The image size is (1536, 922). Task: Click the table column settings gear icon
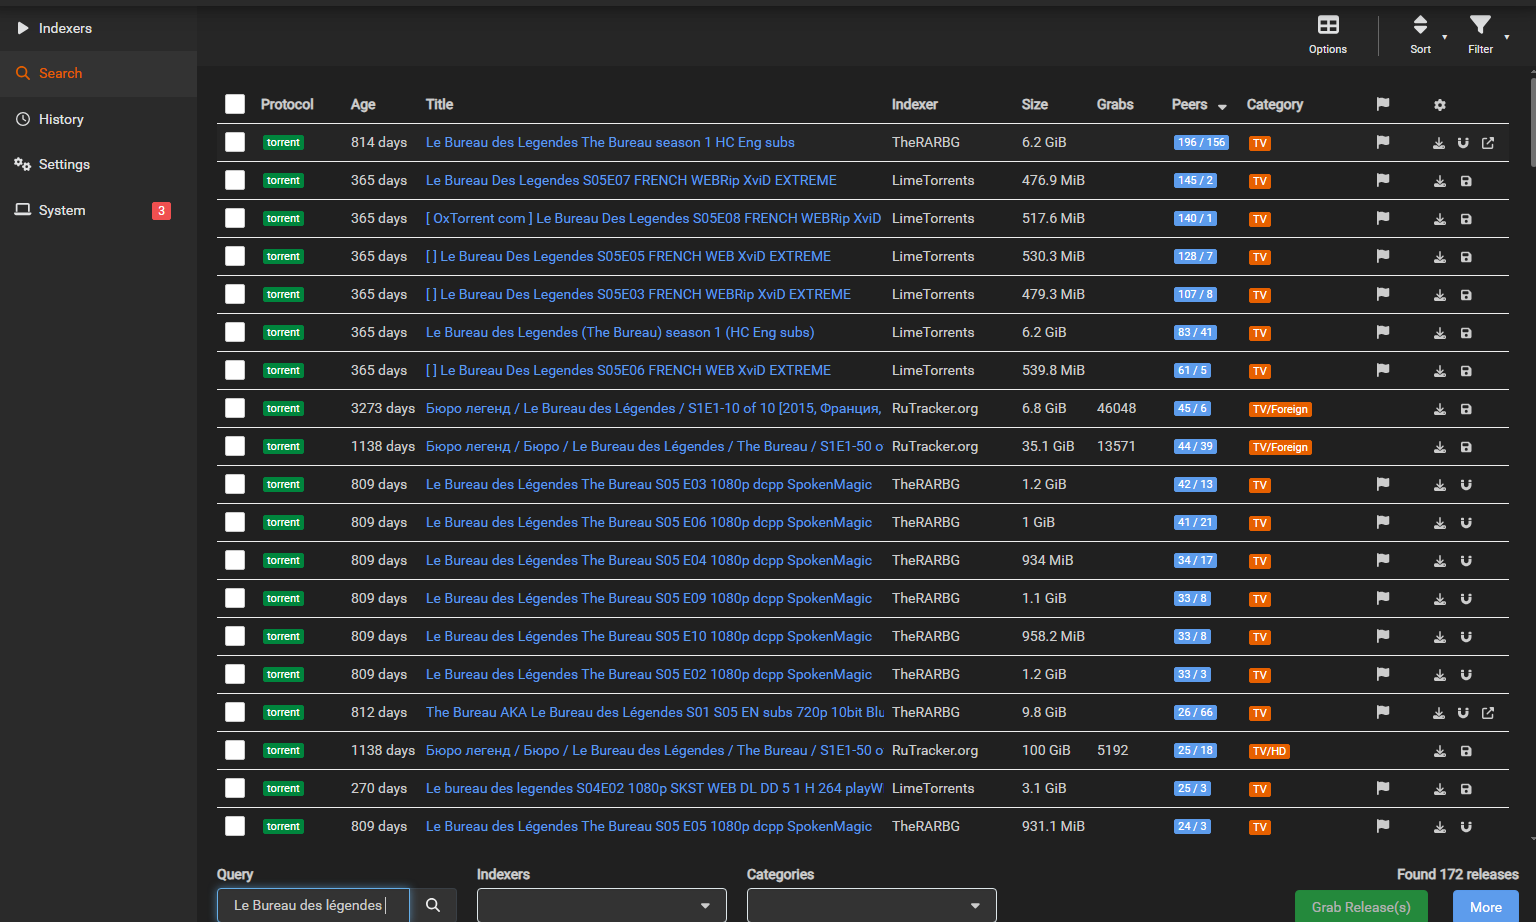click(x=1440, y=105)
